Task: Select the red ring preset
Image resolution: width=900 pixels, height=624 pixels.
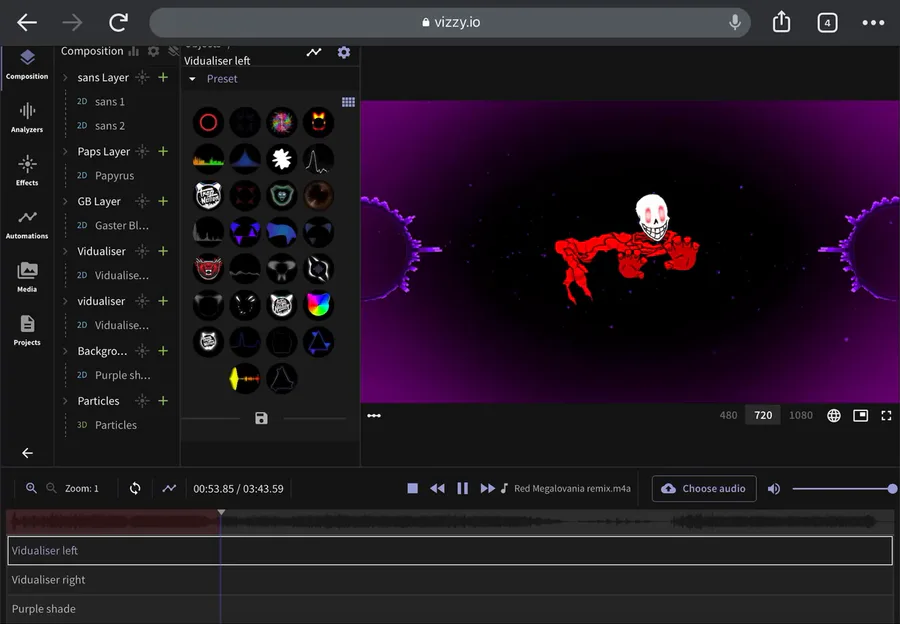Action: tap(208, 122)
